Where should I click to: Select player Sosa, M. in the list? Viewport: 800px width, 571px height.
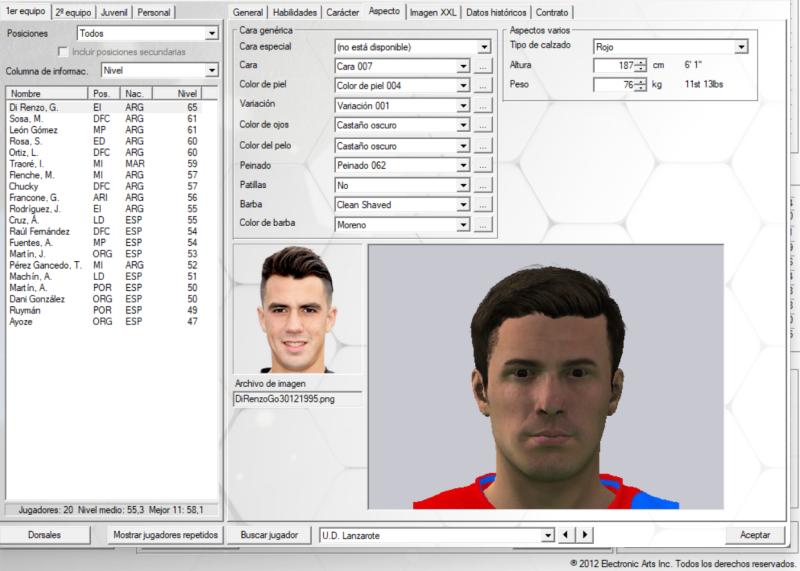point(104,118)
